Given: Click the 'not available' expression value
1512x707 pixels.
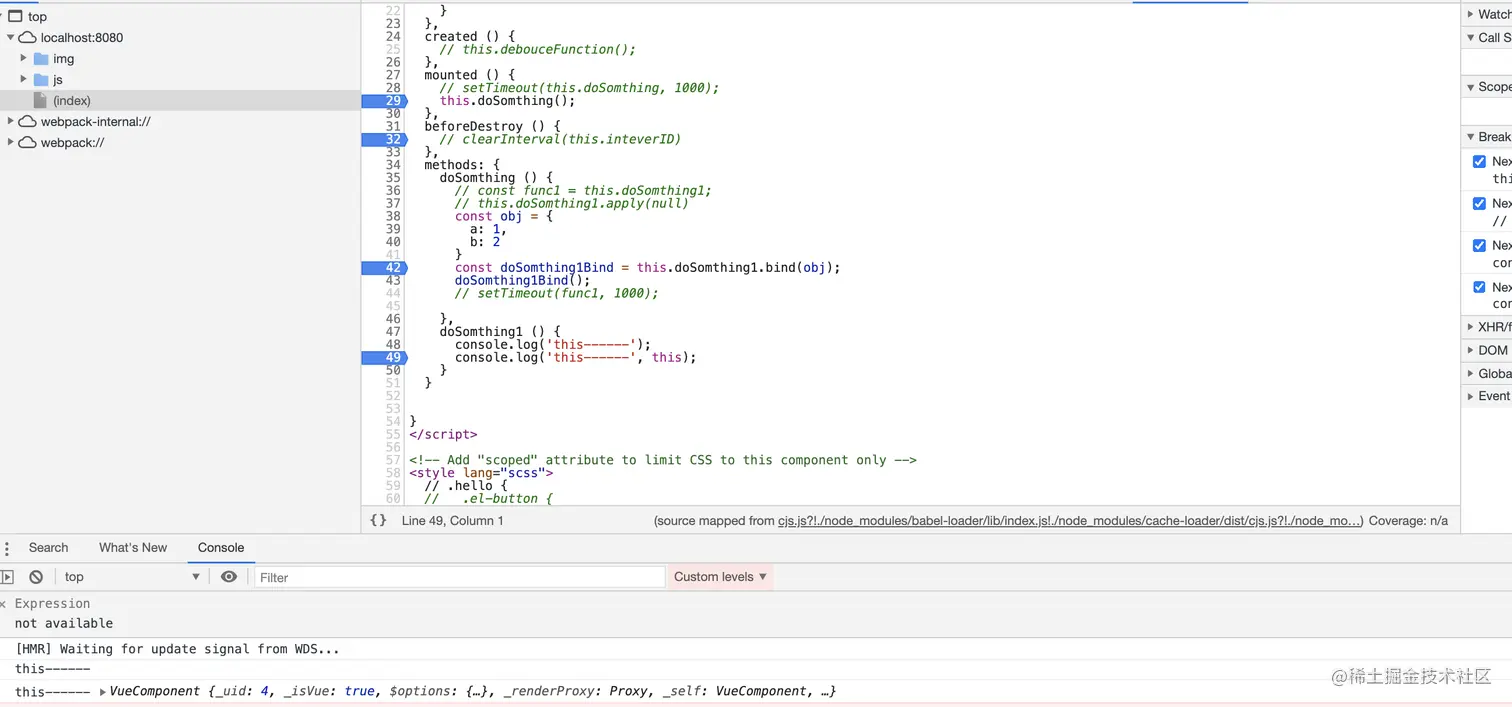Looking at the screenshot, I should point(64,623).
